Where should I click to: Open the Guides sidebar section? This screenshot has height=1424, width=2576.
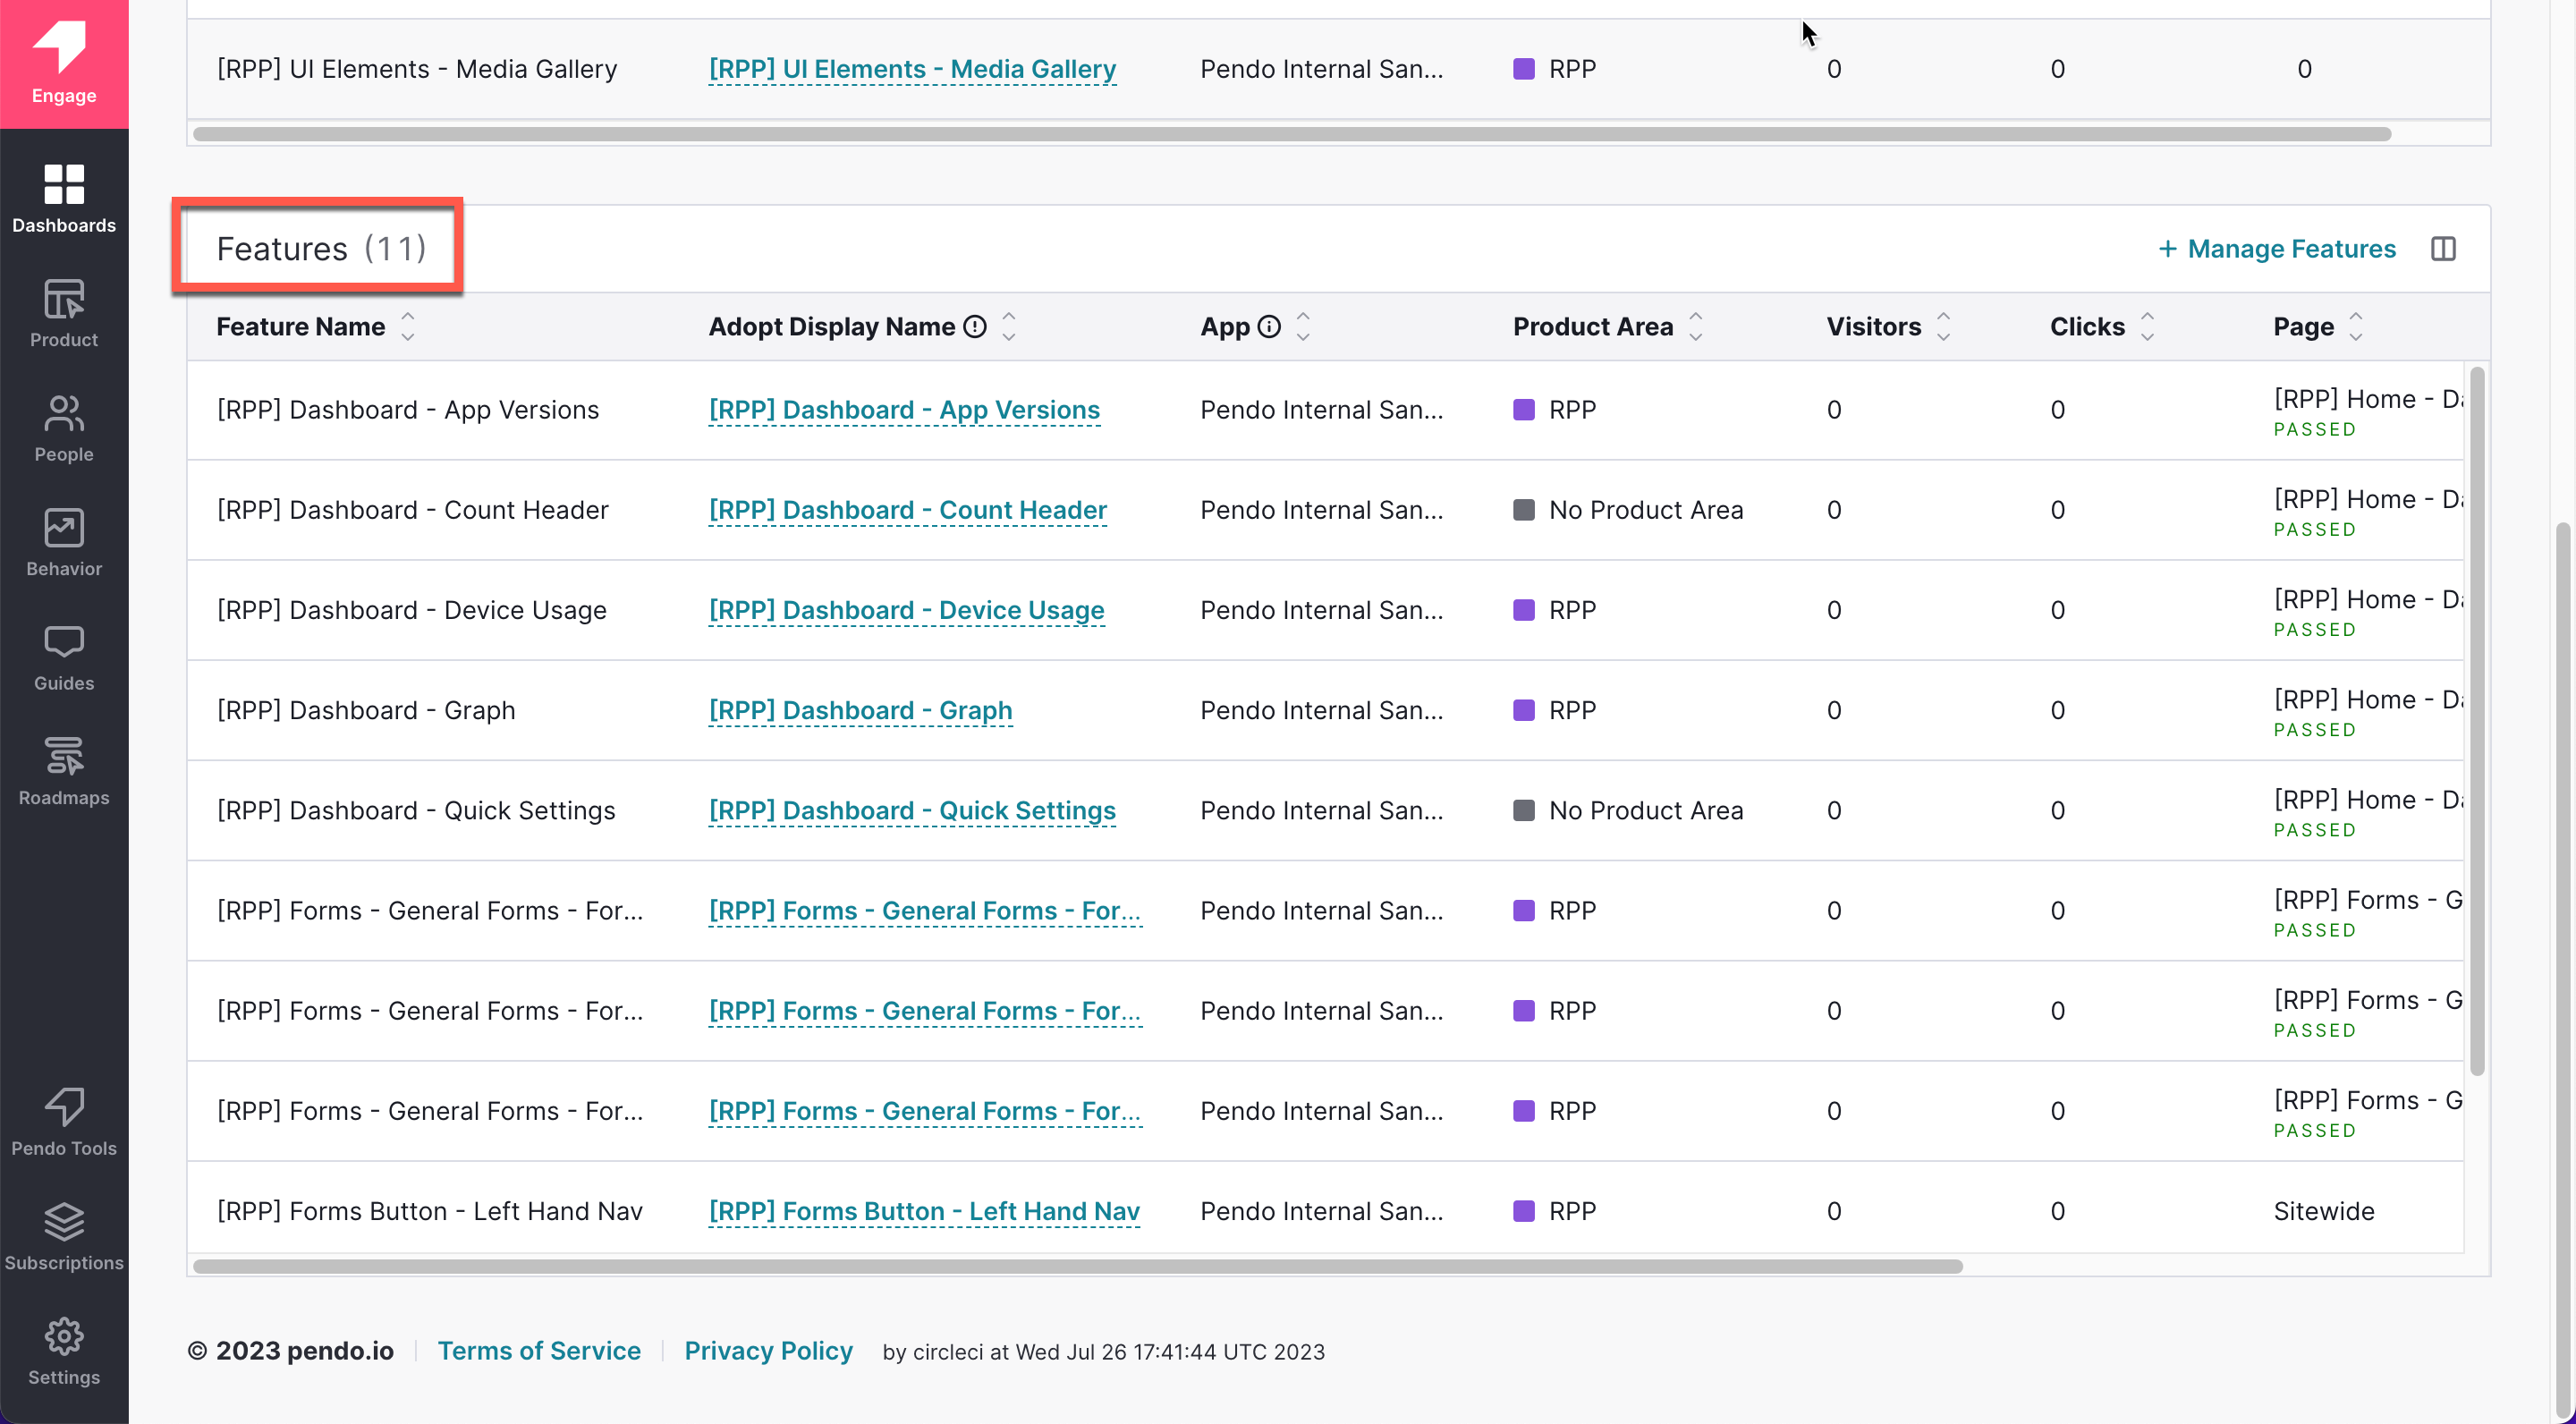[x=64, y=657]
